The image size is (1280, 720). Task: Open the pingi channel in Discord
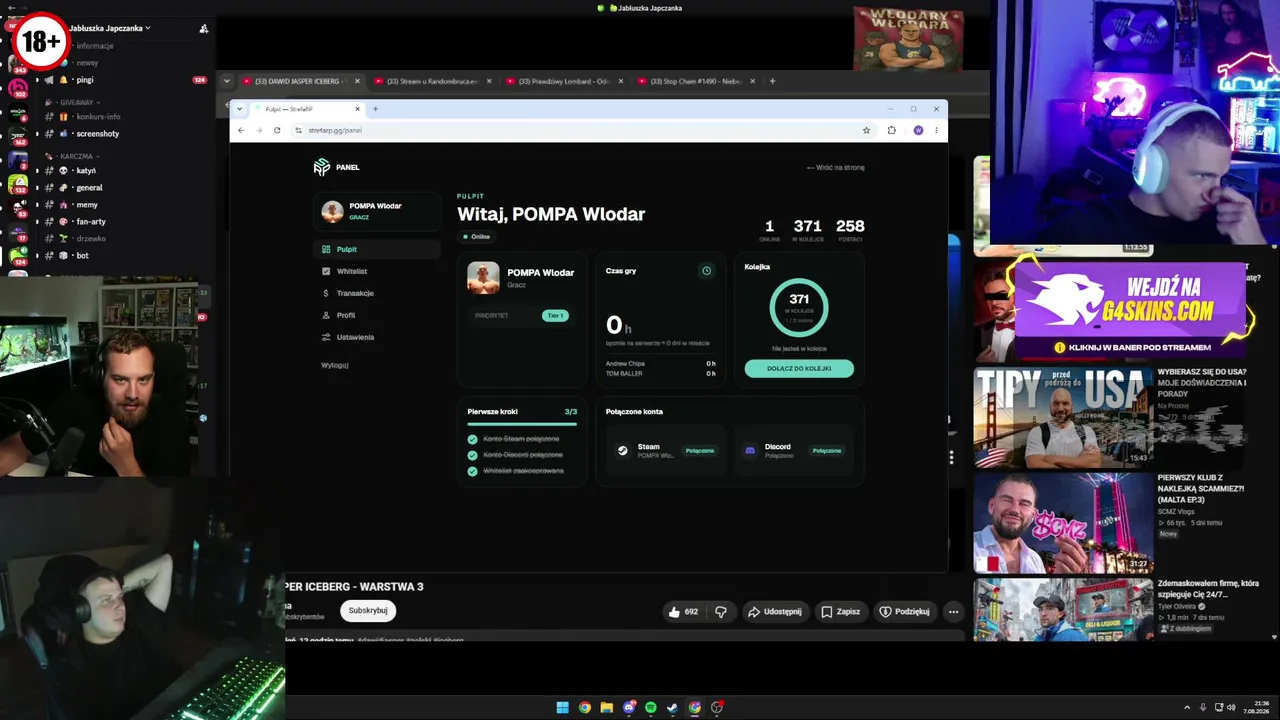pos(125,80)
